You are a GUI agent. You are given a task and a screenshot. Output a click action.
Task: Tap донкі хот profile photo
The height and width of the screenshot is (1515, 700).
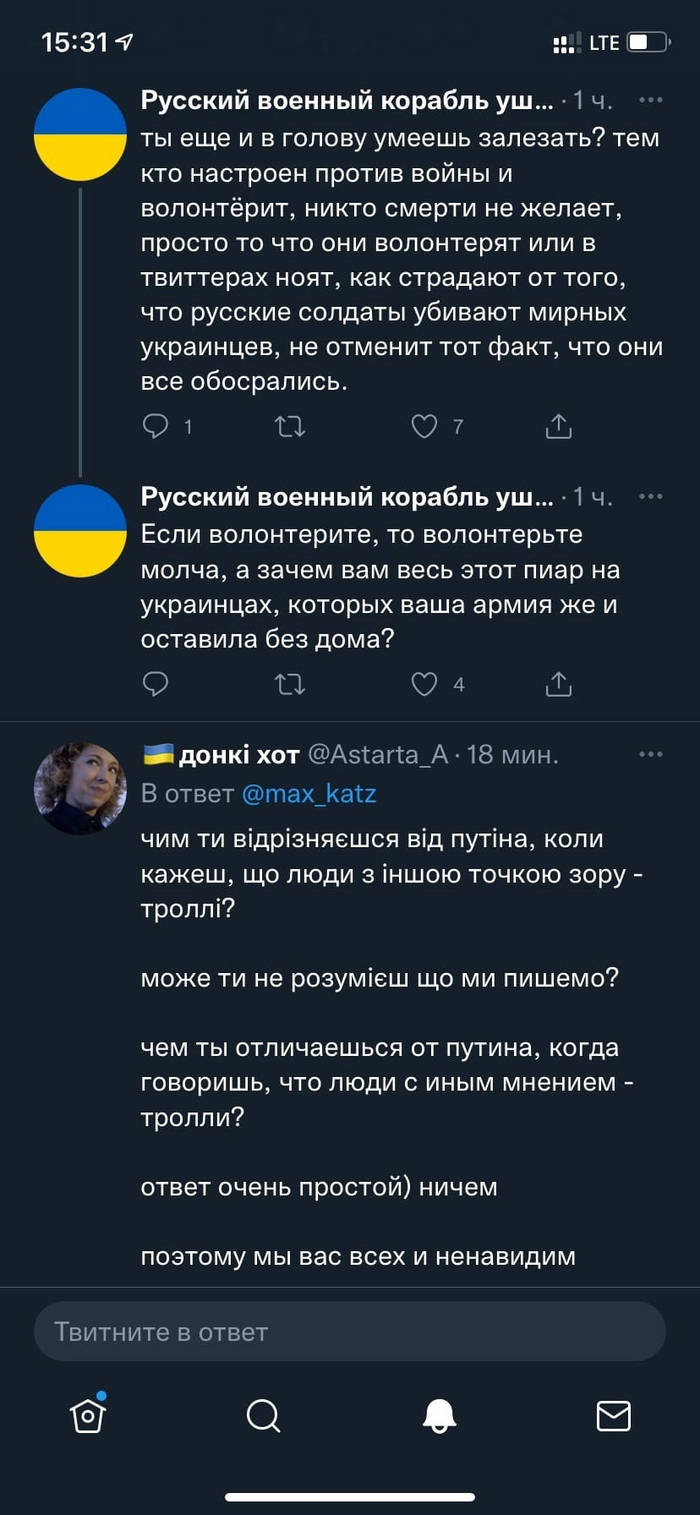point(80,788)
